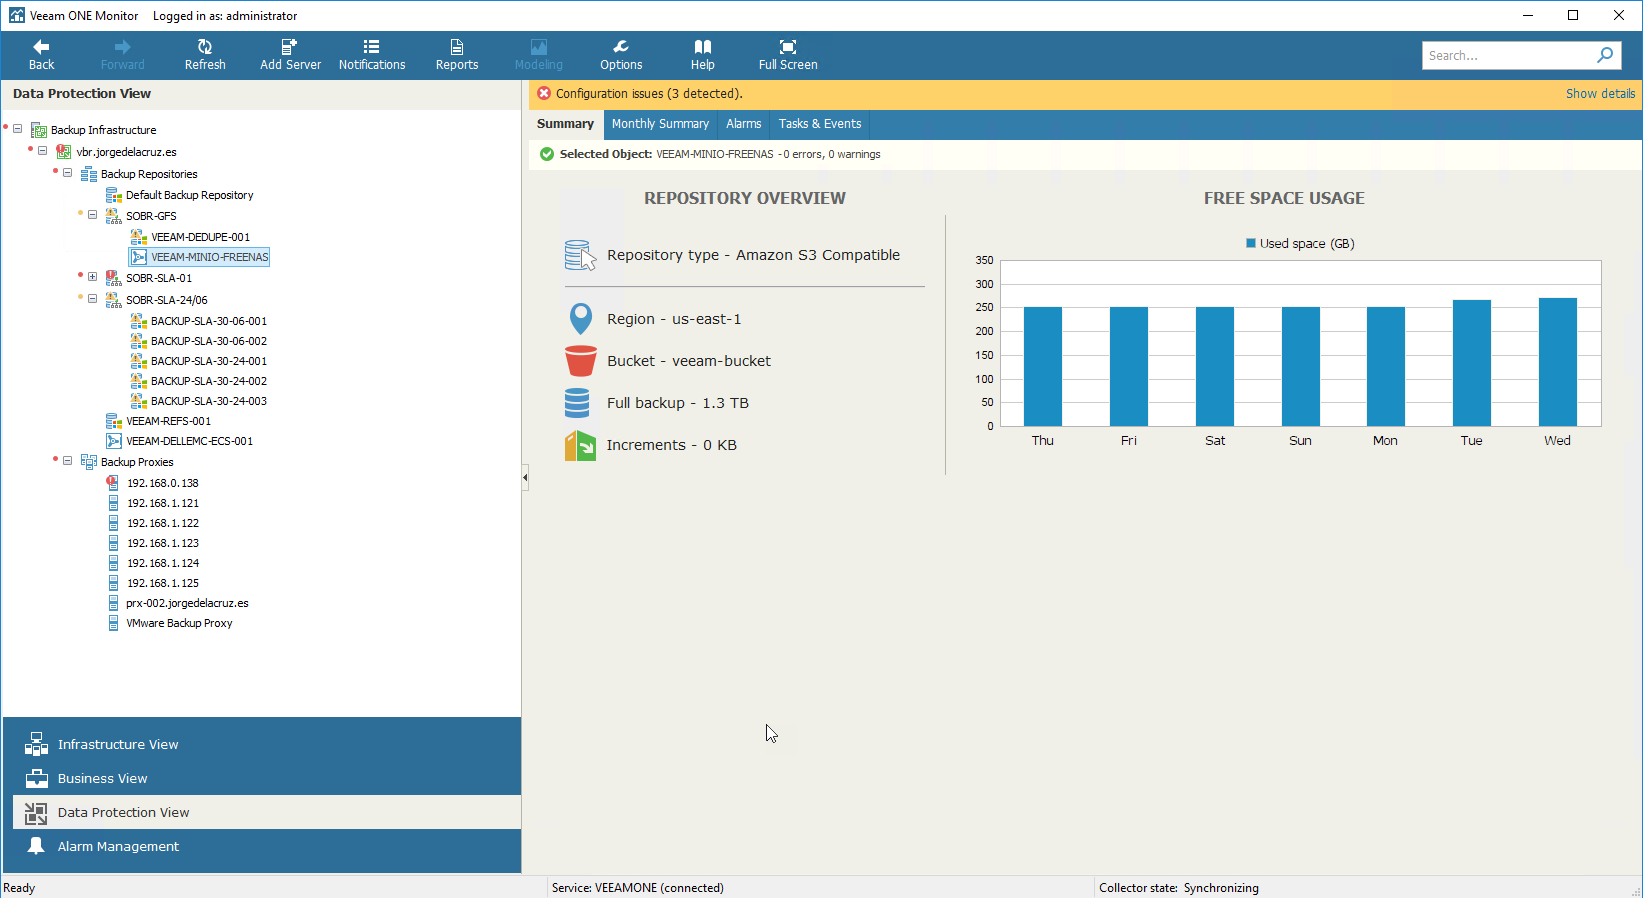
Task: Click inside the Search input field
Action: pos(1507,56)
